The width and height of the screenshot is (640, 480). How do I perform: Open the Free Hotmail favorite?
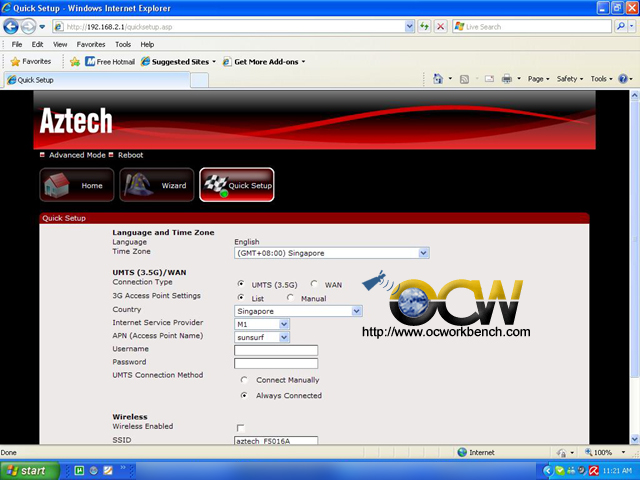(110, 62)
